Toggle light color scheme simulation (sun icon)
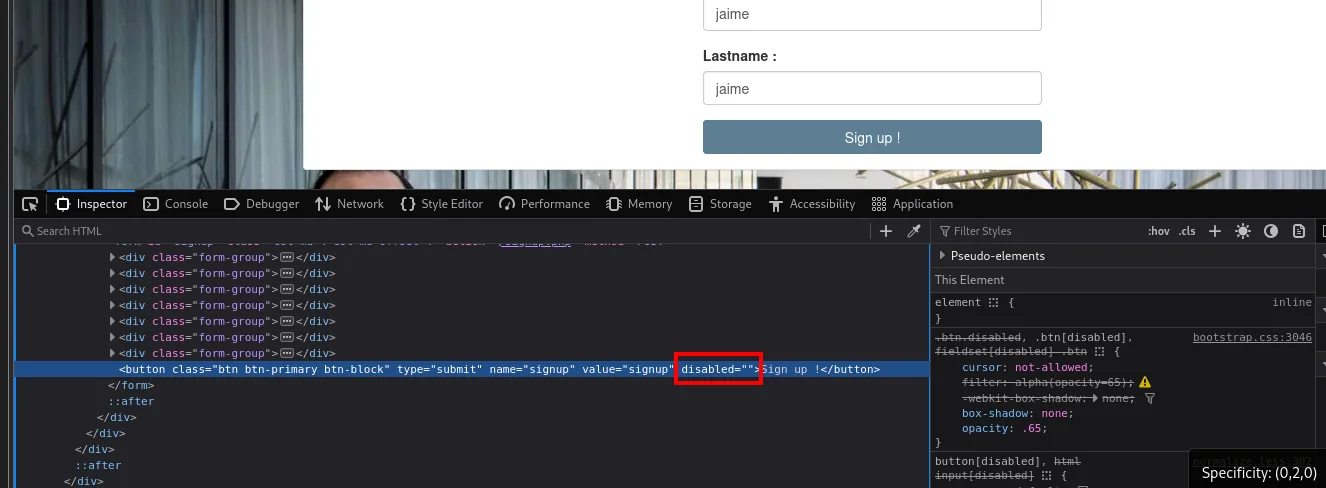 pyautogui.click(x=1243, y=231)
